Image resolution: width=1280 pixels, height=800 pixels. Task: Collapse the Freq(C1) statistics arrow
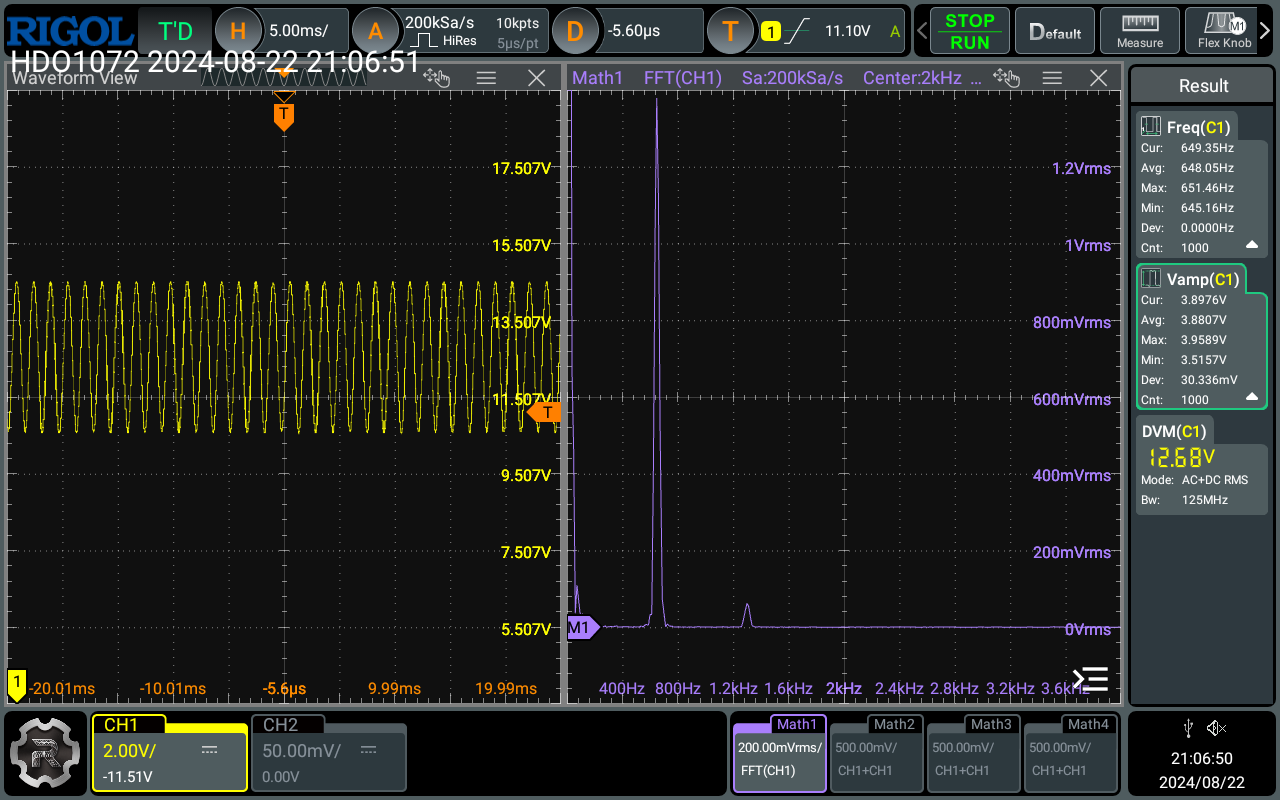[1252, 246]
